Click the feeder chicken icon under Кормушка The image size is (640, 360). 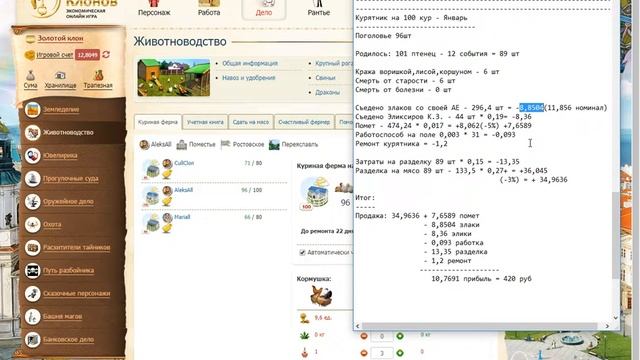coord(321,296)
